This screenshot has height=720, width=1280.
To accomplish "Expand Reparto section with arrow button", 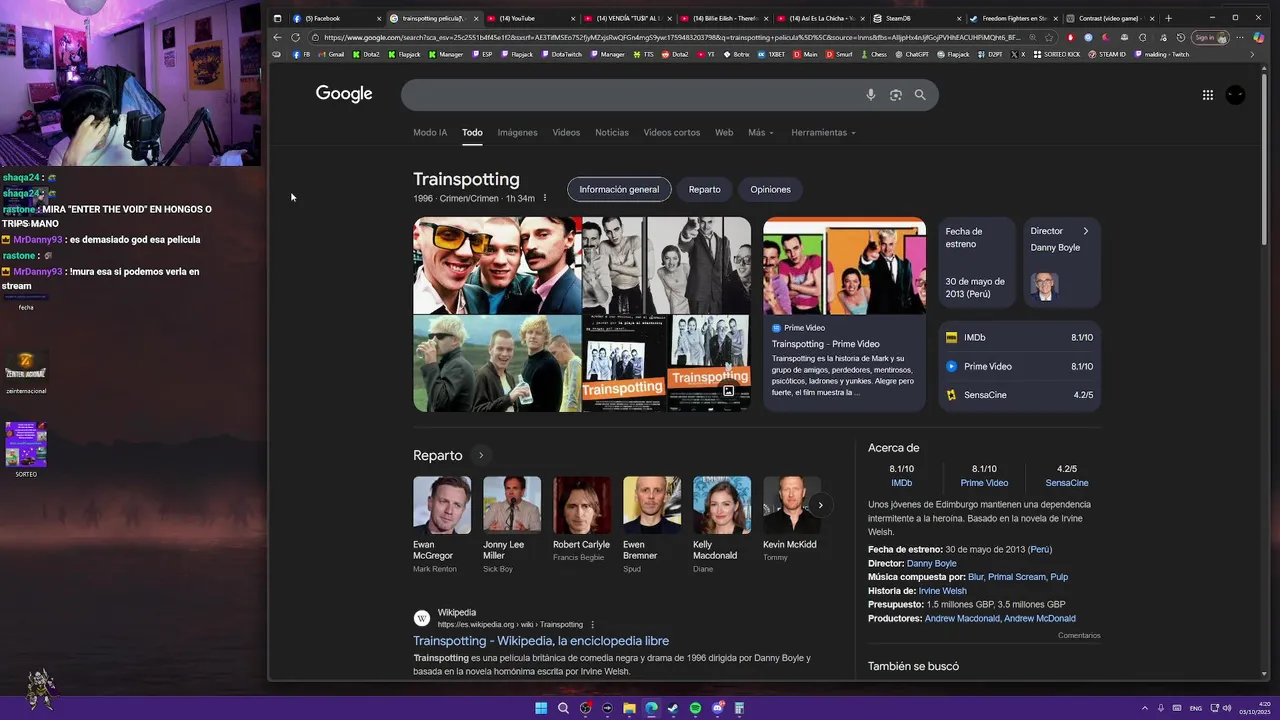I will pyautogui.click(x=481, y=455).
